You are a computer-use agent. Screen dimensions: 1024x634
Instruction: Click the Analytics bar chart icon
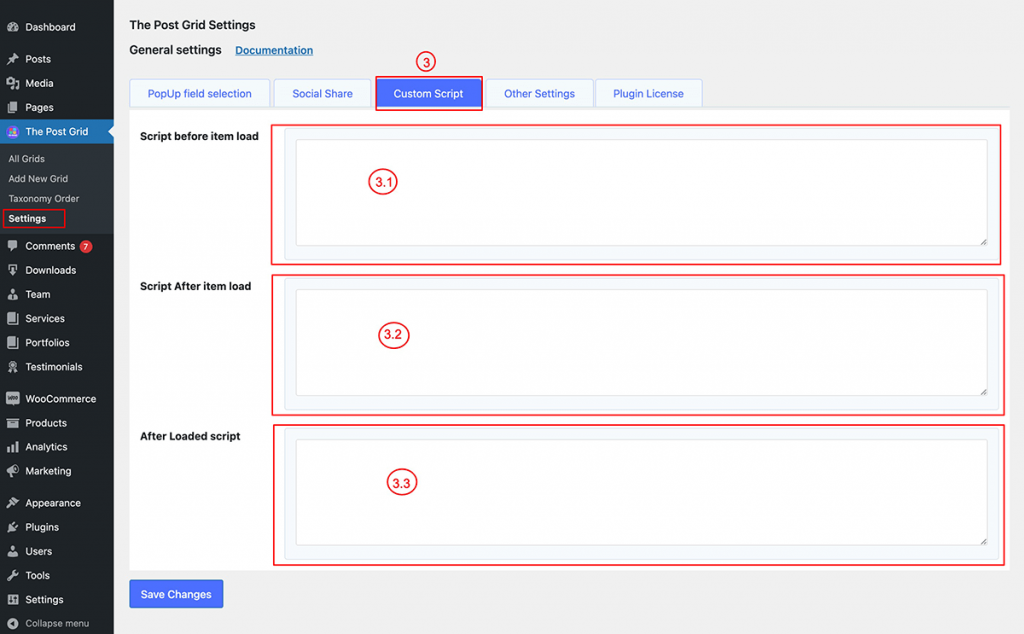coord(12,447)
